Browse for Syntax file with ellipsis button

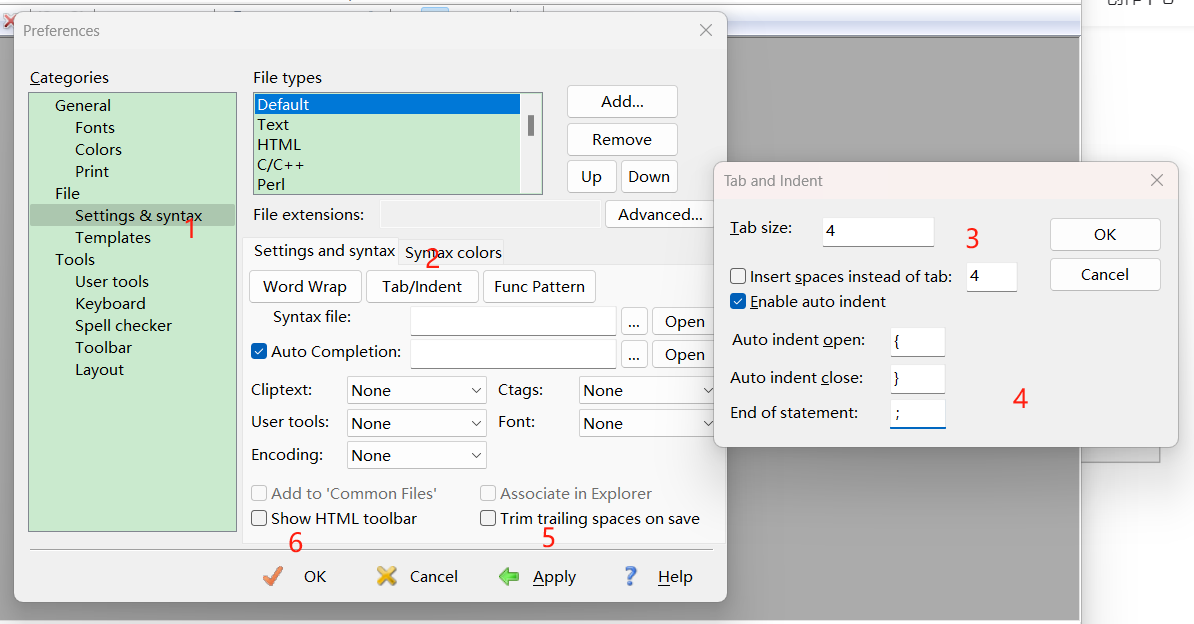(x=634, y=321)
